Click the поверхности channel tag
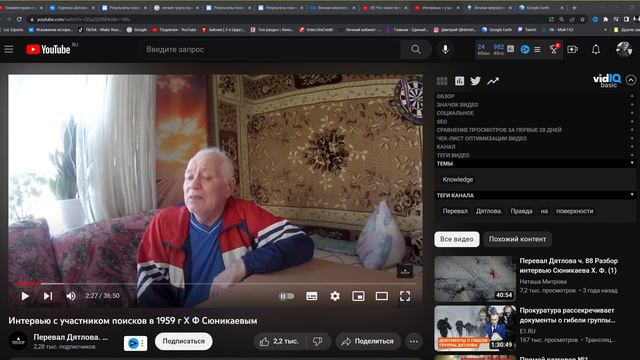This screenshot has width=640, height=360. point(574,211)
